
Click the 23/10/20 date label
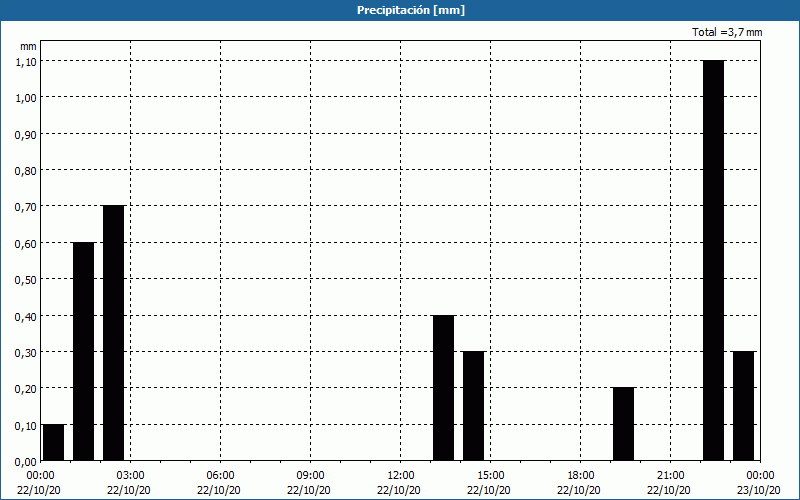(759, 490)
